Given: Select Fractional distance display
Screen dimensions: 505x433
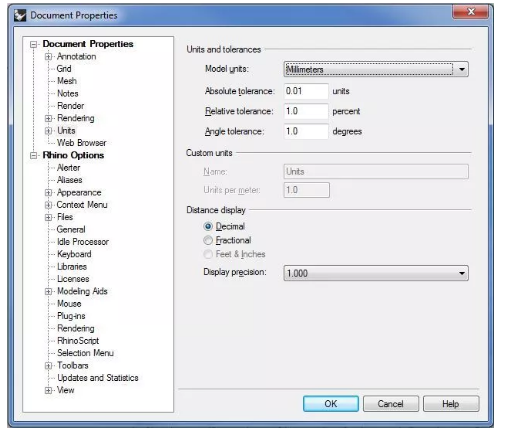Looking at the screenshot, I should 208,240.
